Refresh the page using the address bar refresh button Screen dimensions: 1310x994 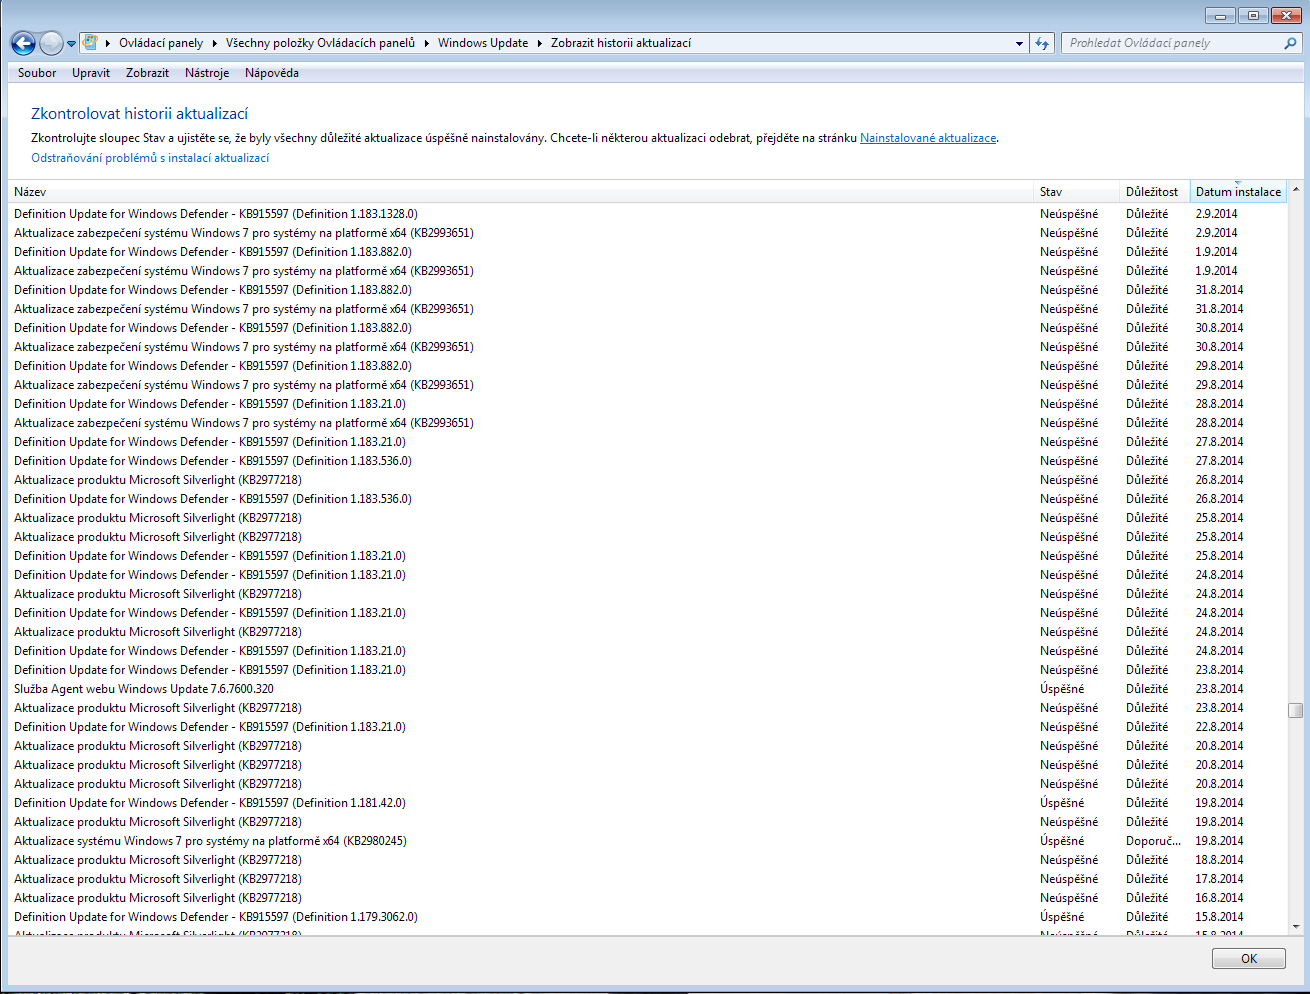1042,43
